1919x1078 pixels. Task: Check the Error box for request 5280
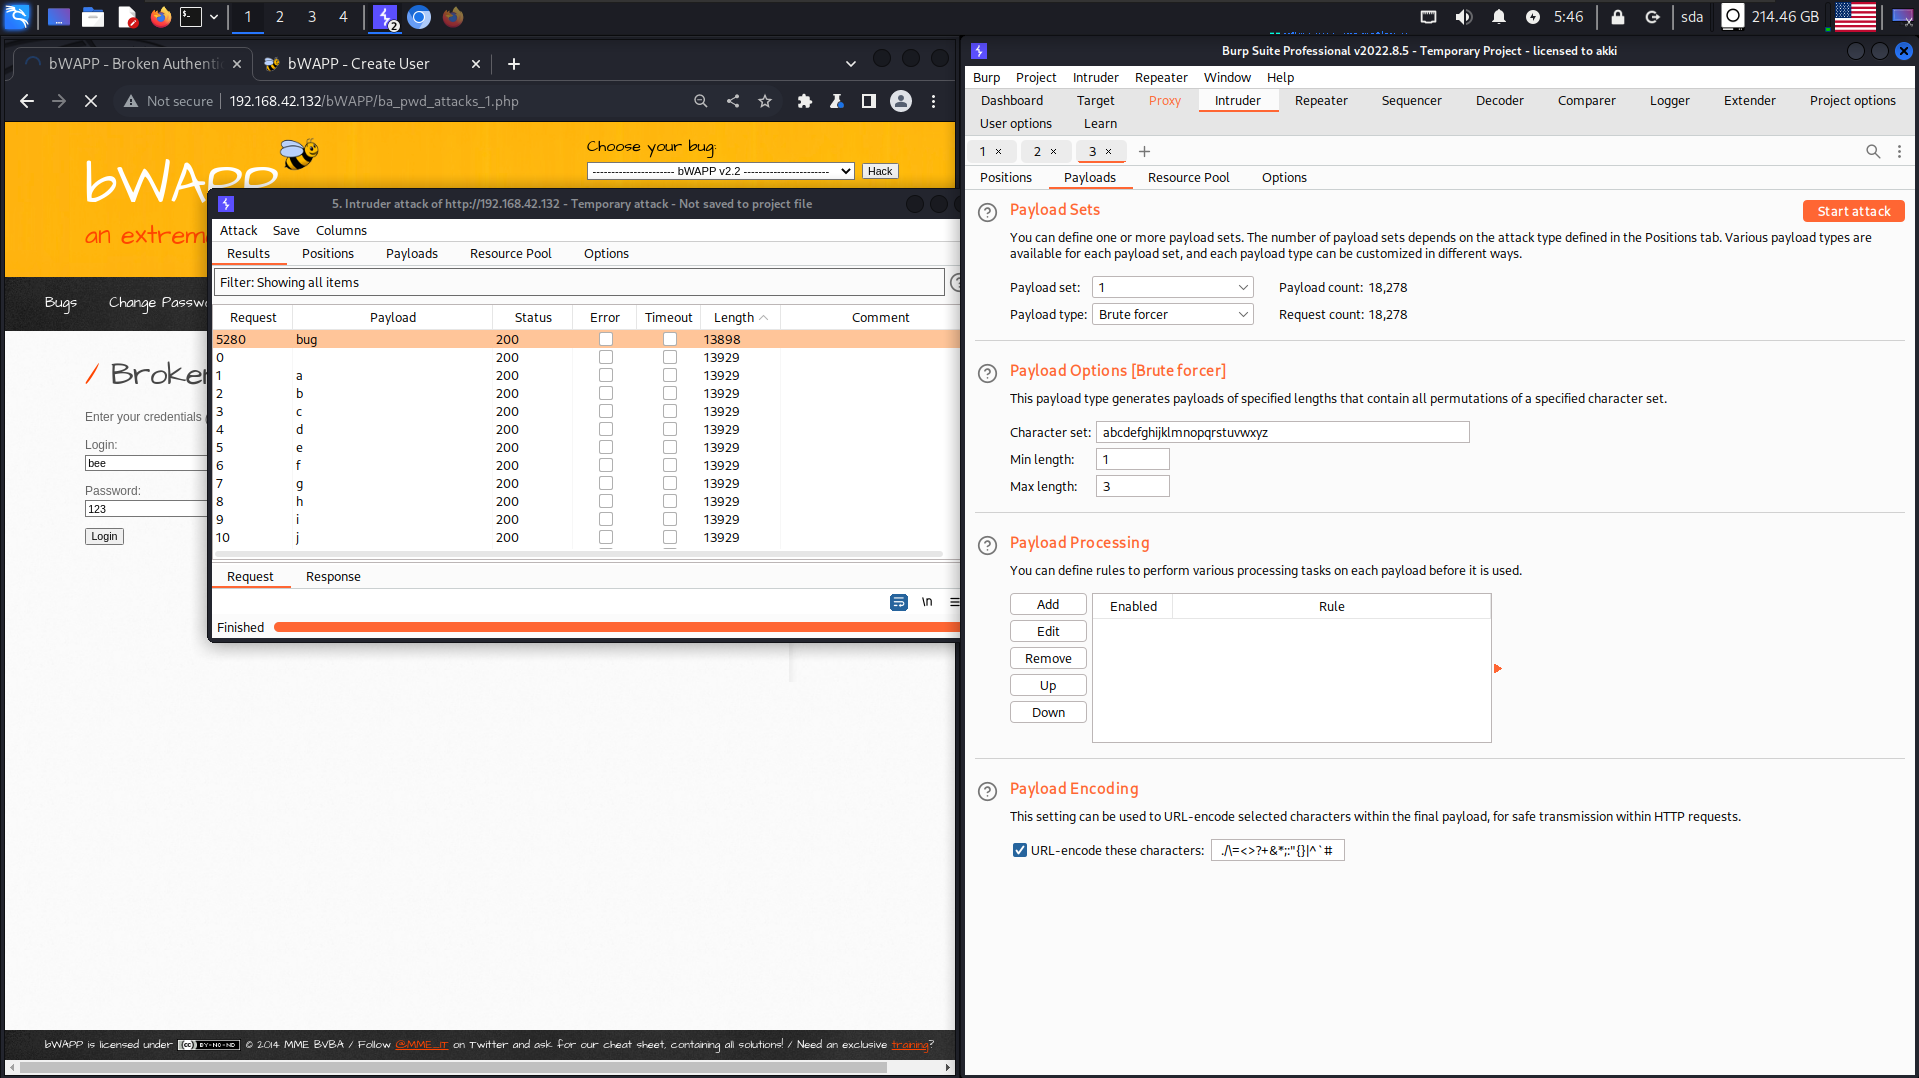point(605,340)
